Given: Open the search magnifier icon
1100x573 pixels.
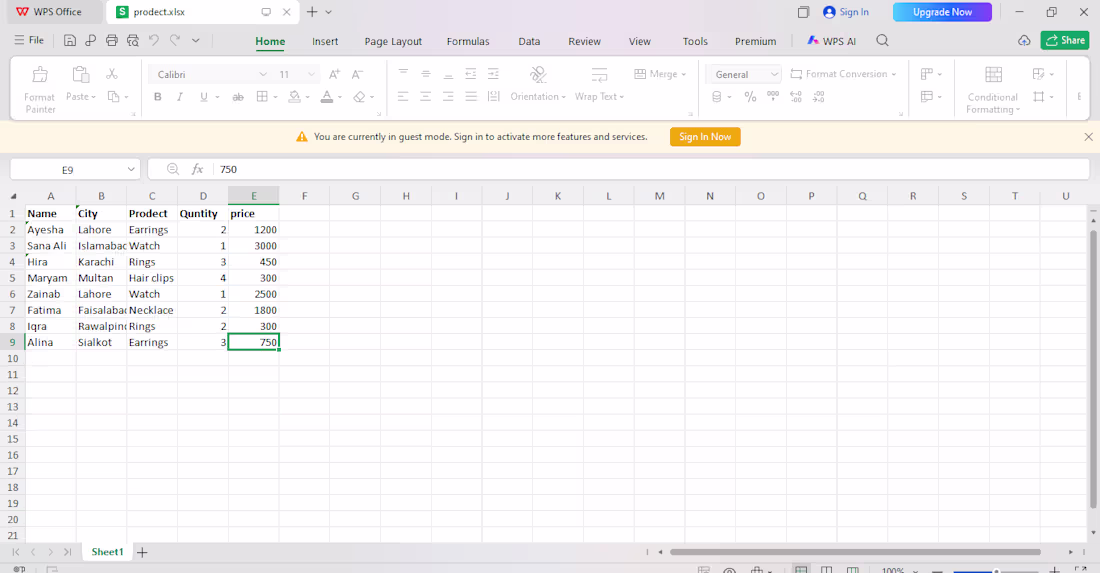Looking at the screenshot, I should pyautogui.click(x=883, y=41).
